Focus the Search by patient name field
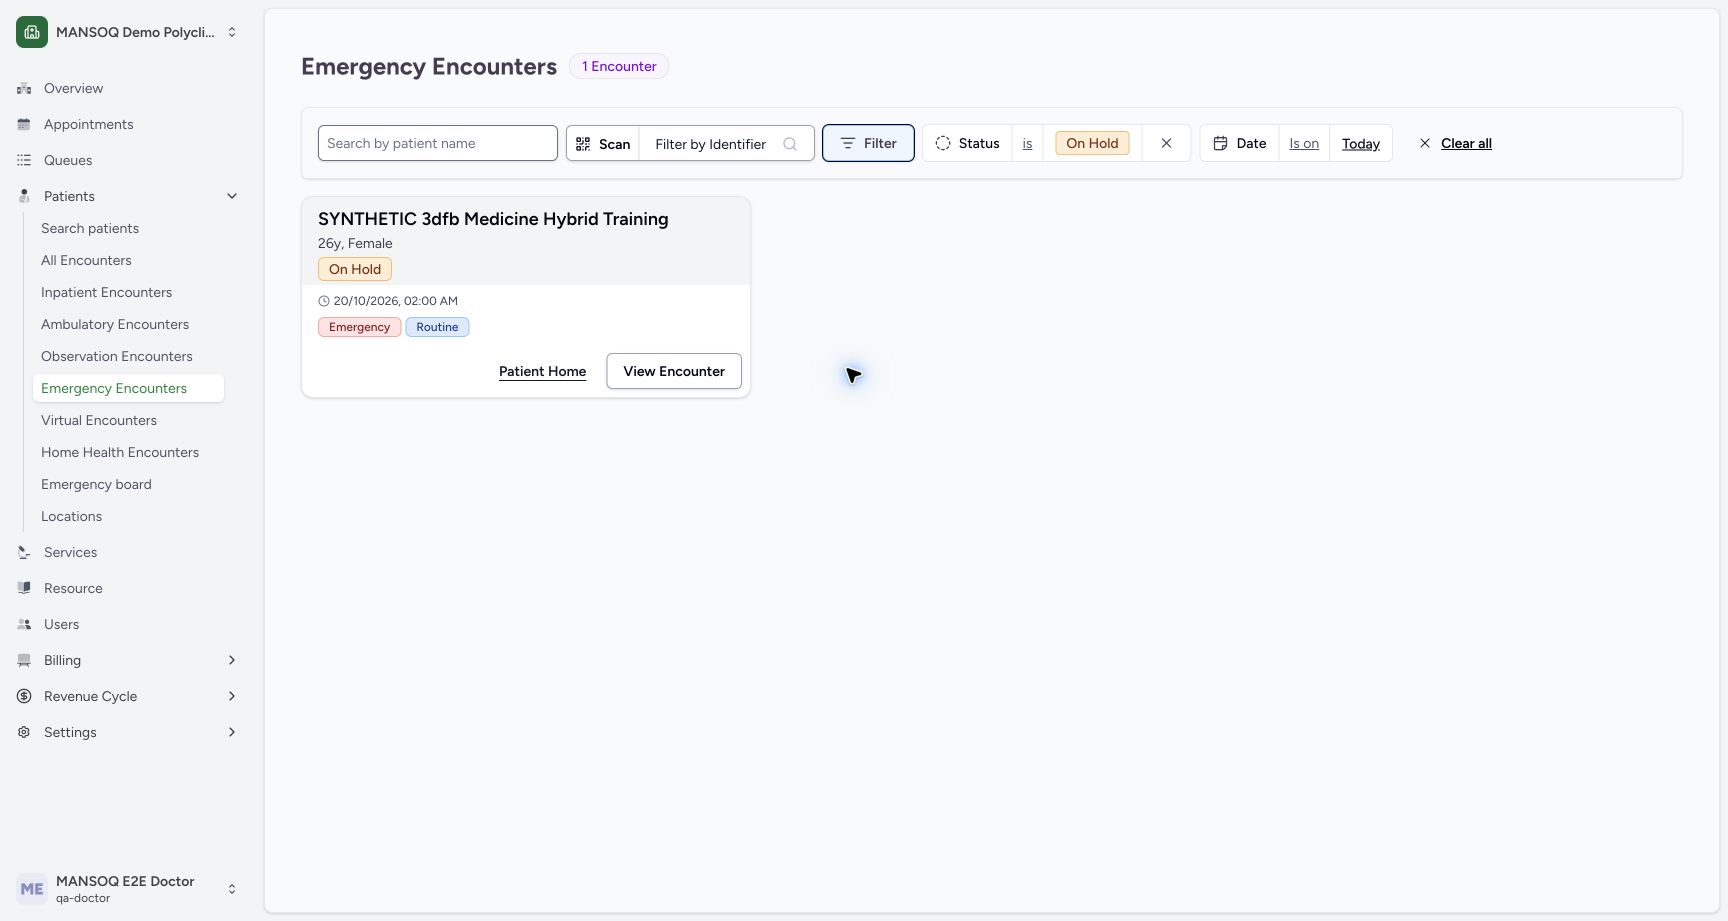 point(438,143)
